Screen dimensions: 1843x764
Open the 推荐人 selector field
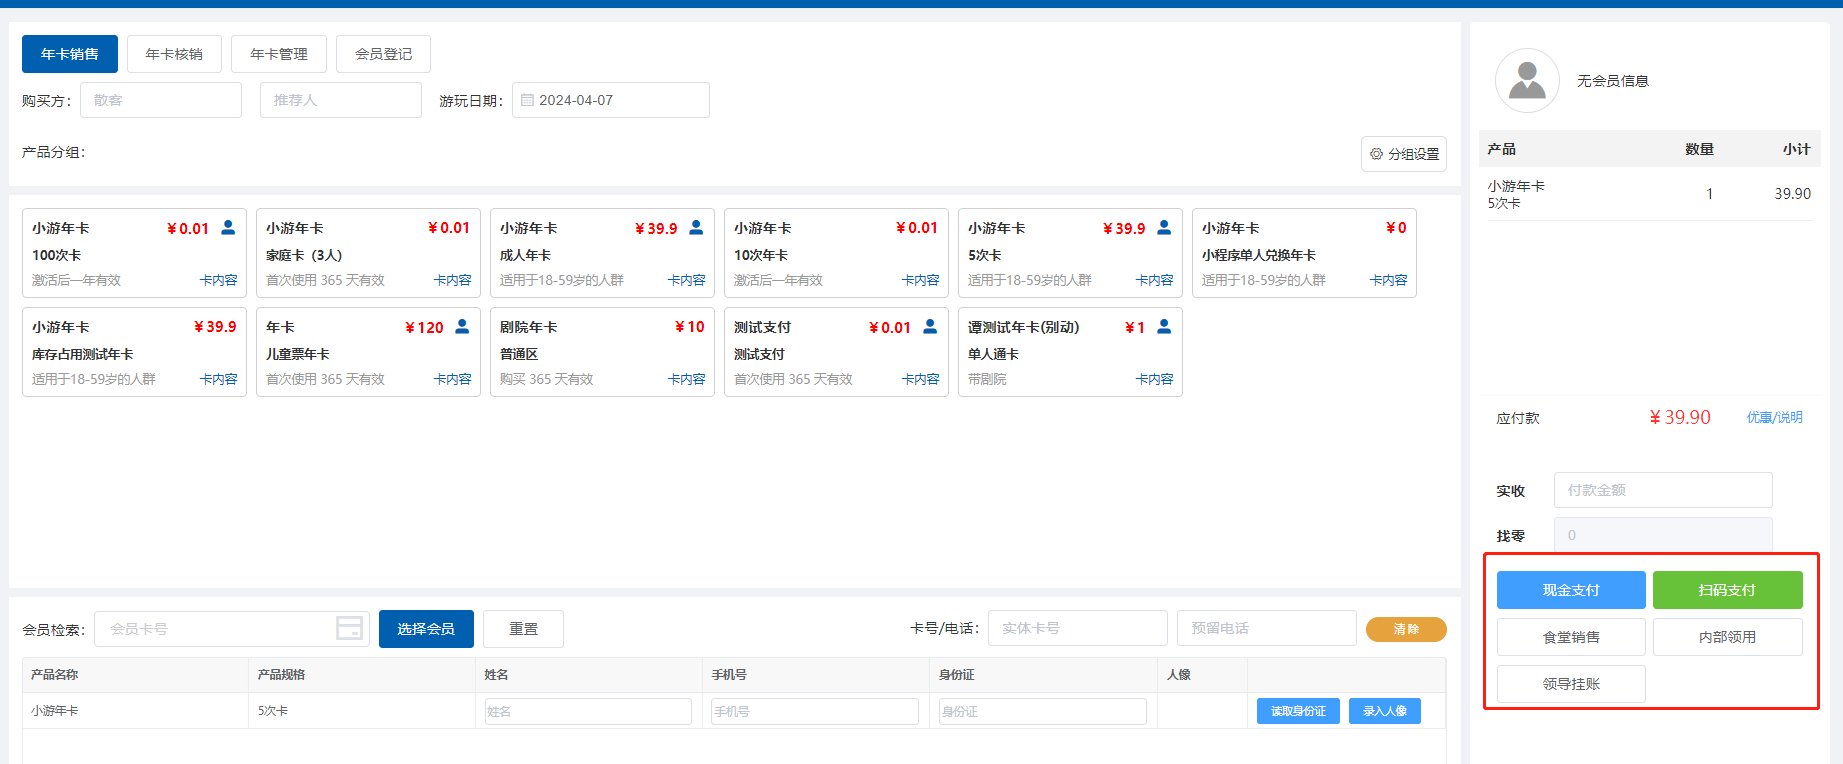click(340, 100)
